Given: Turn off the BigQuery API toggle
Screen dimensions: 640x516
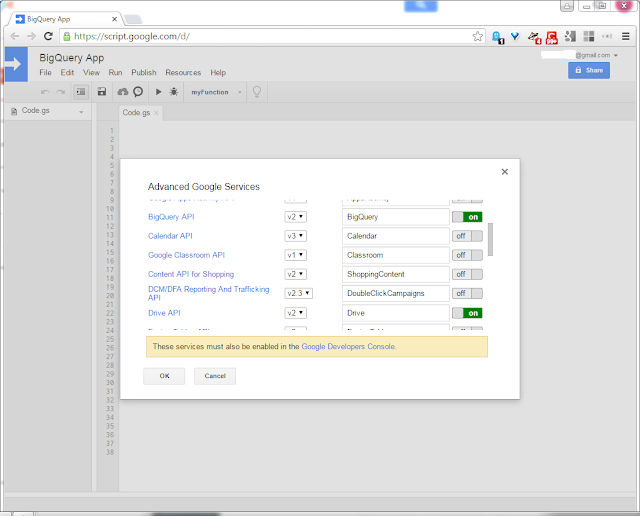Looking at the screenshot, I should coord(467,217).
